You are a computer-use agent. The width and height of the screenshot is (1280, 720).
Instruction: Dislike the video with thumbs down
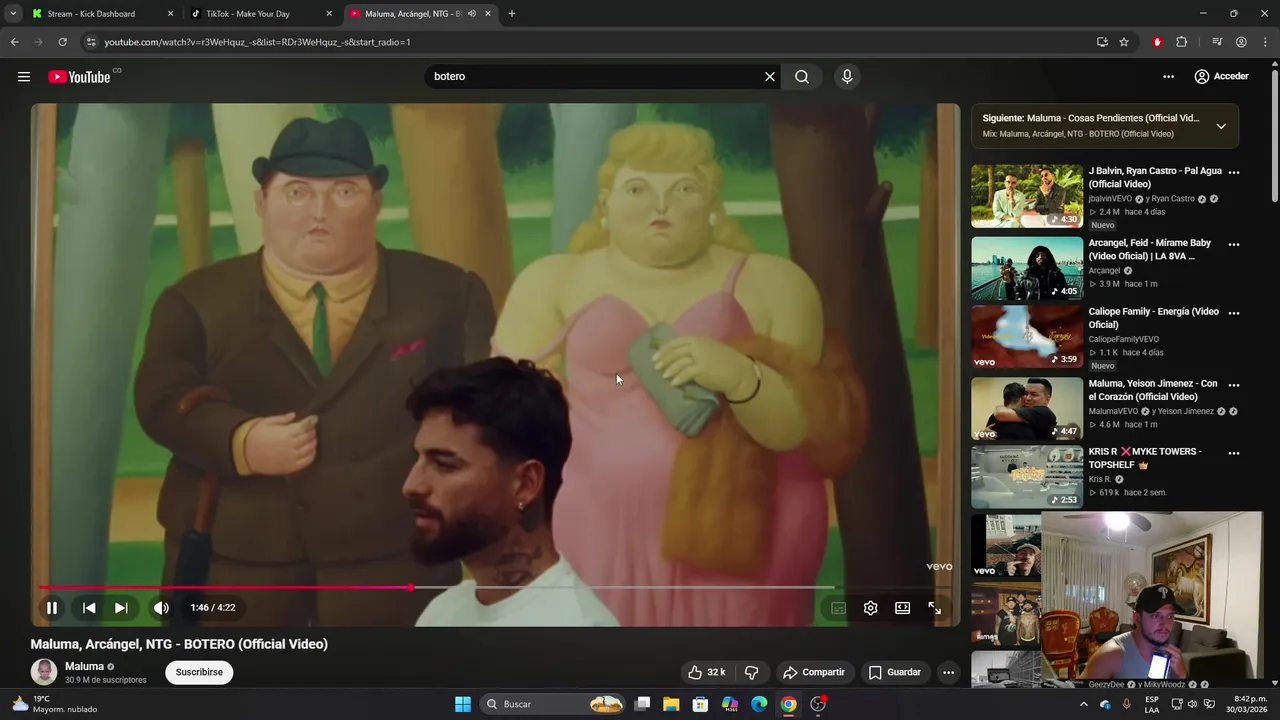(x=752, y=672)
